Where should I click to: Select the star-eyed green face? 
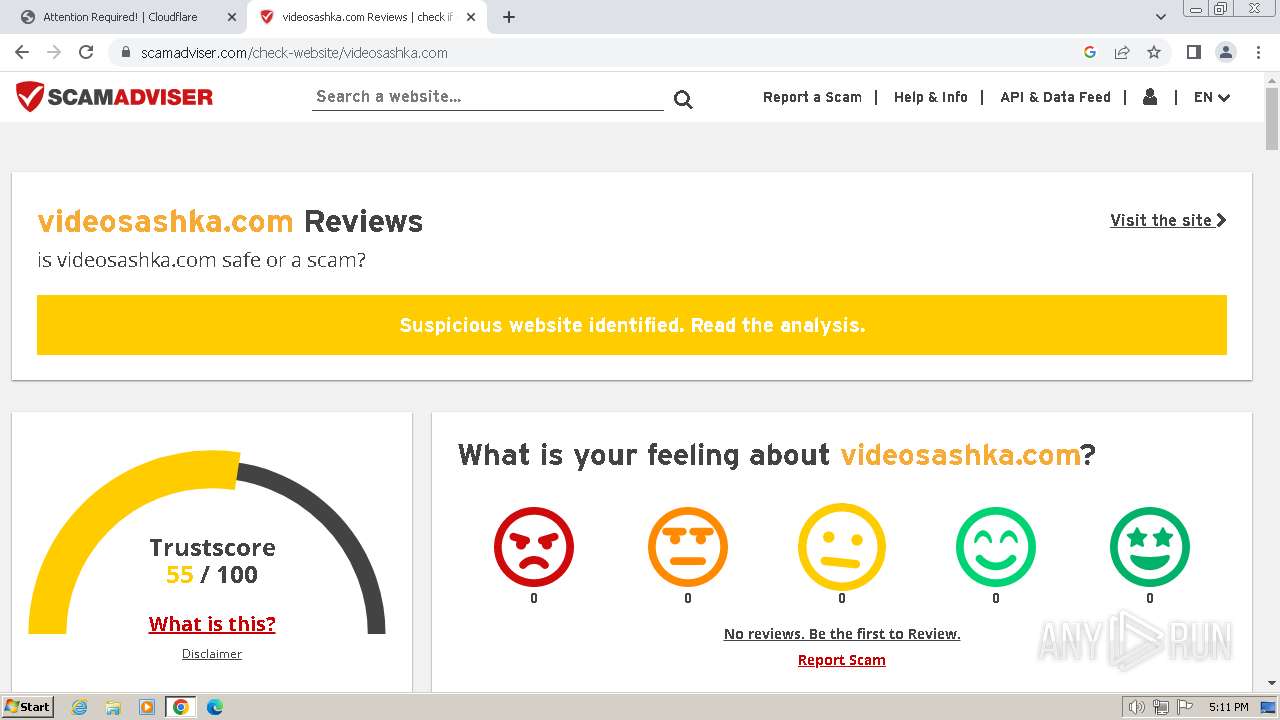click(1150, 546)
